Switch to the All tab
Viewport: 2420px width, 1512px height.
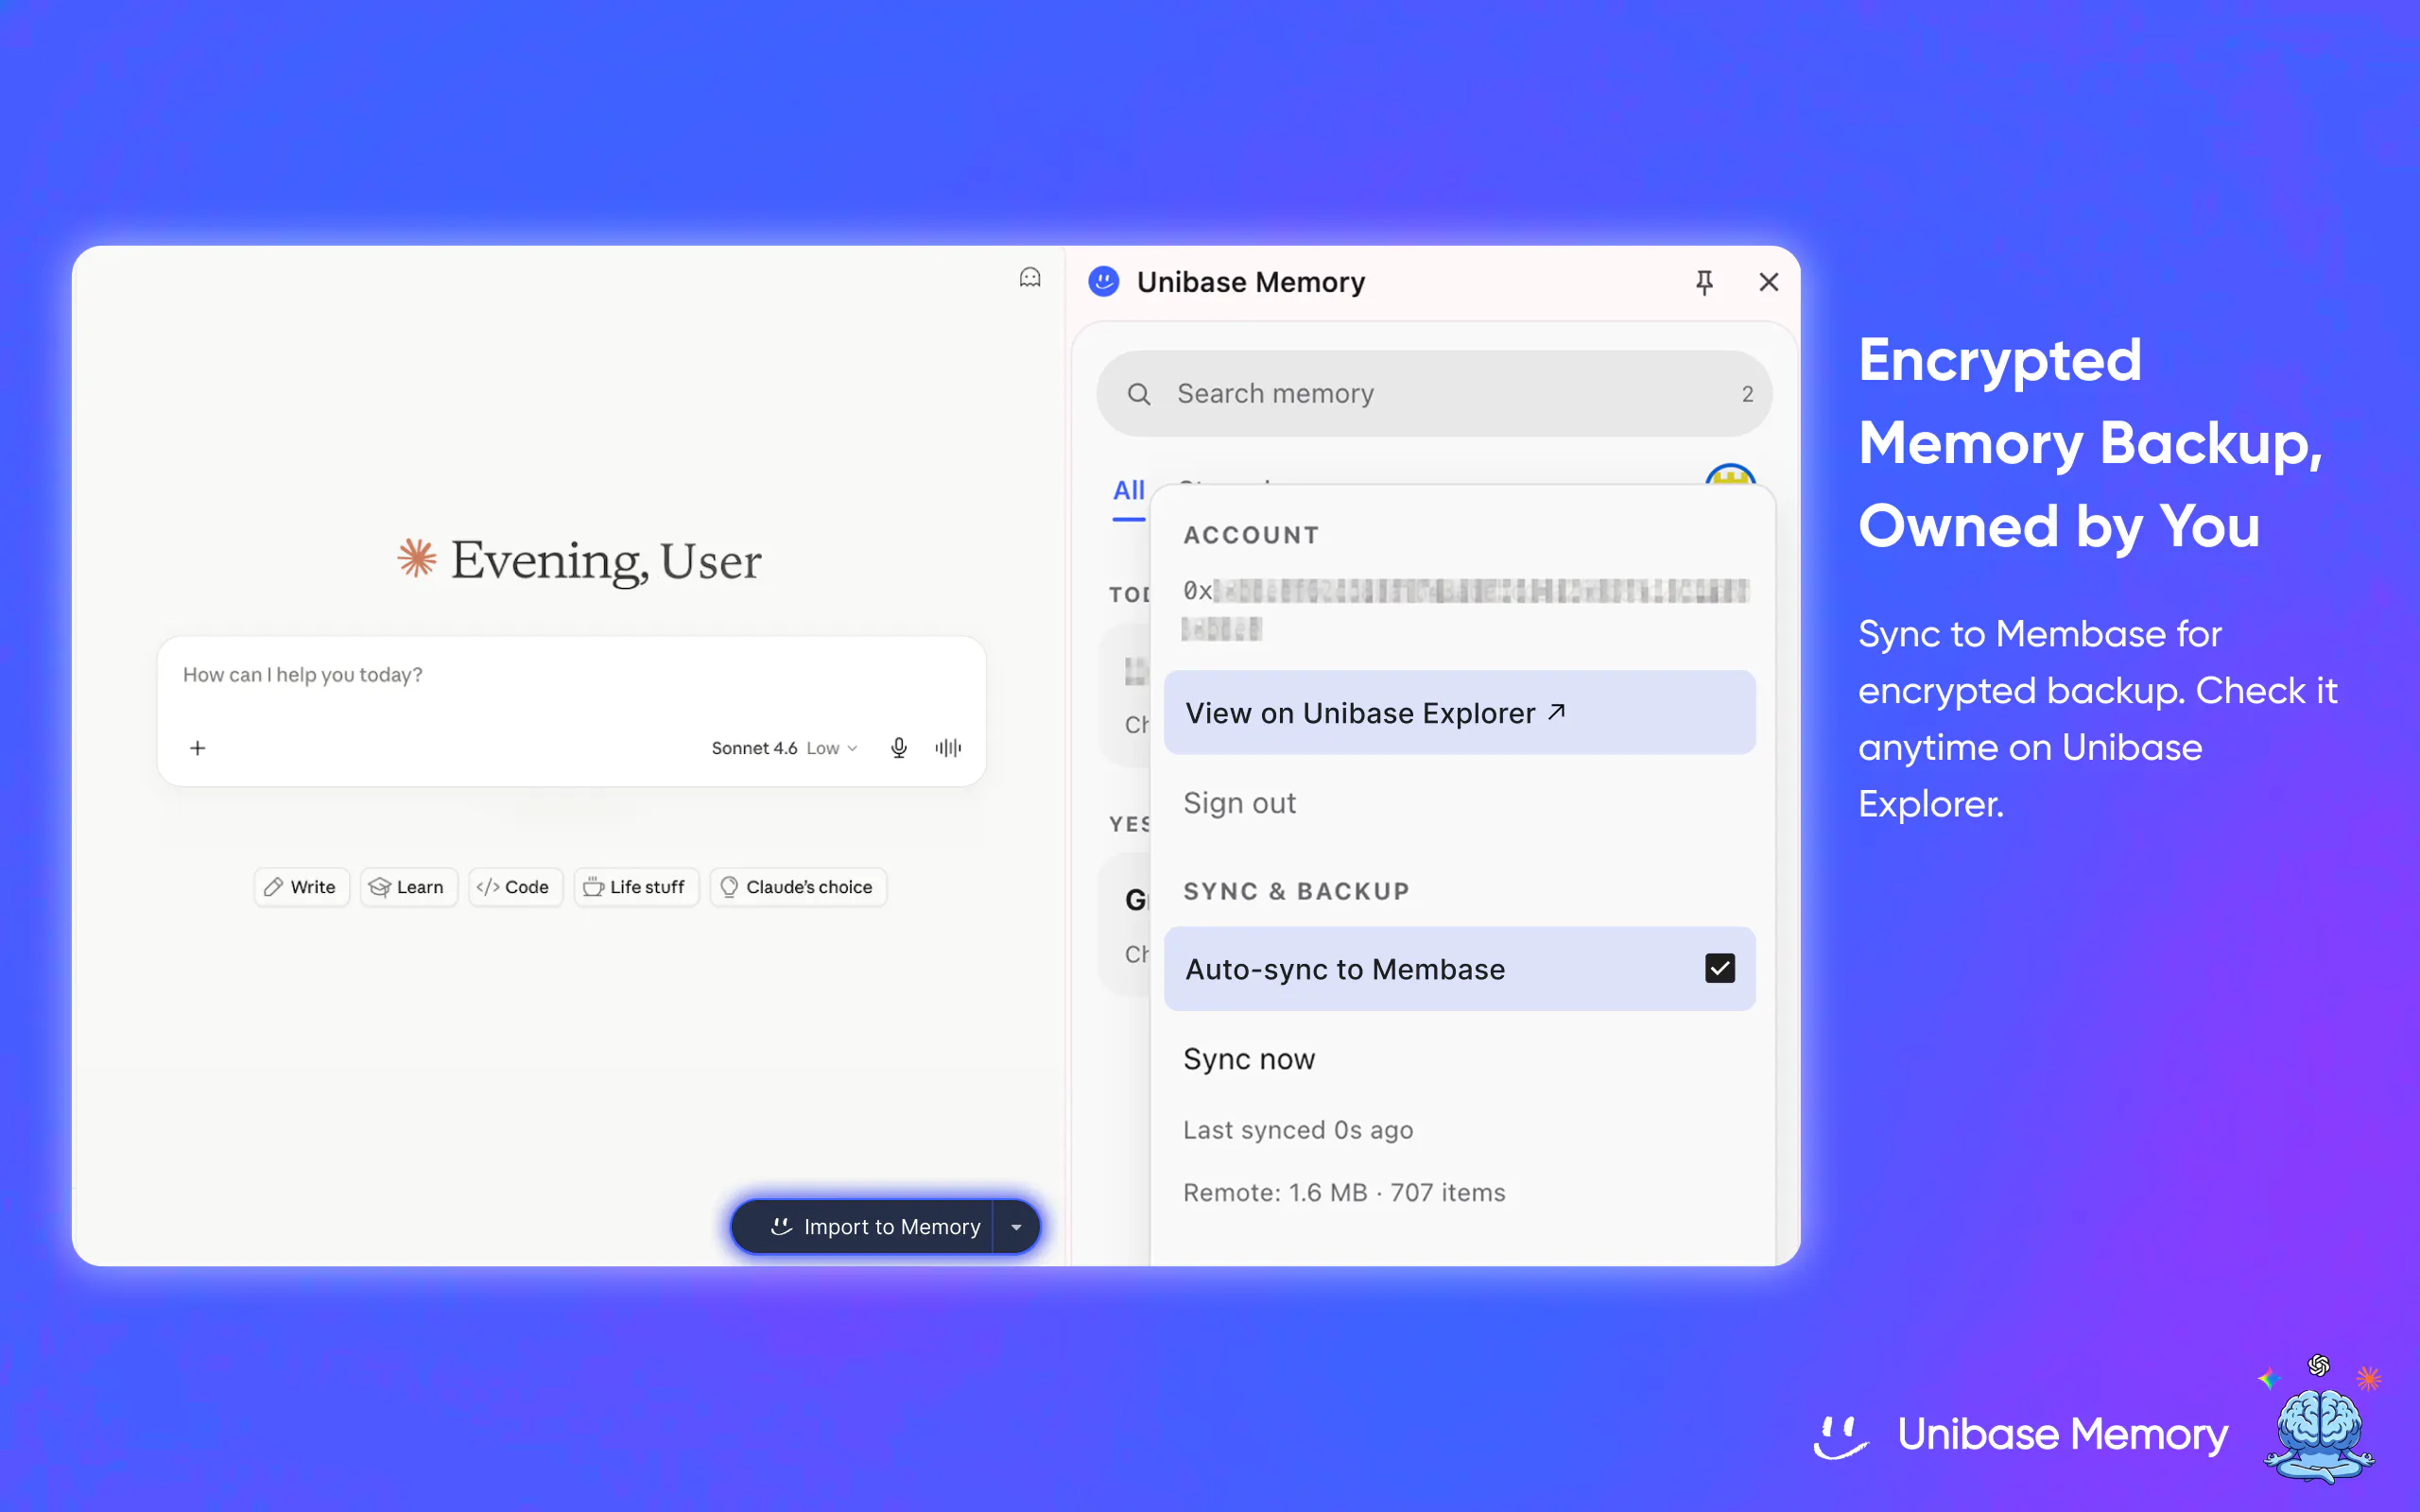coord(1129,491)
